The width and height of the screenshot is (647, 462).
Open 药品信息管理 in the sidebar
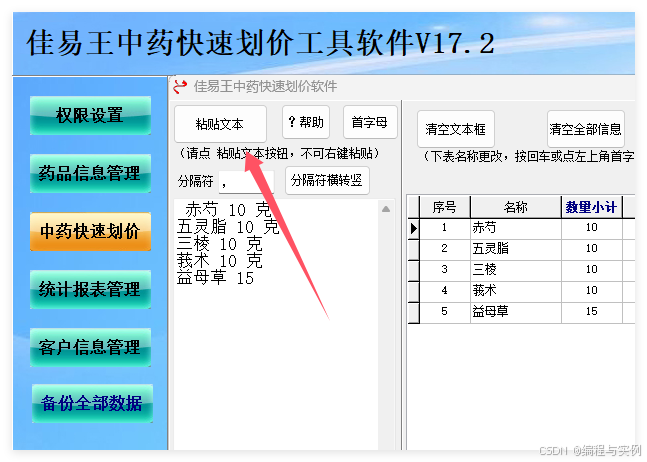[90, 173]
